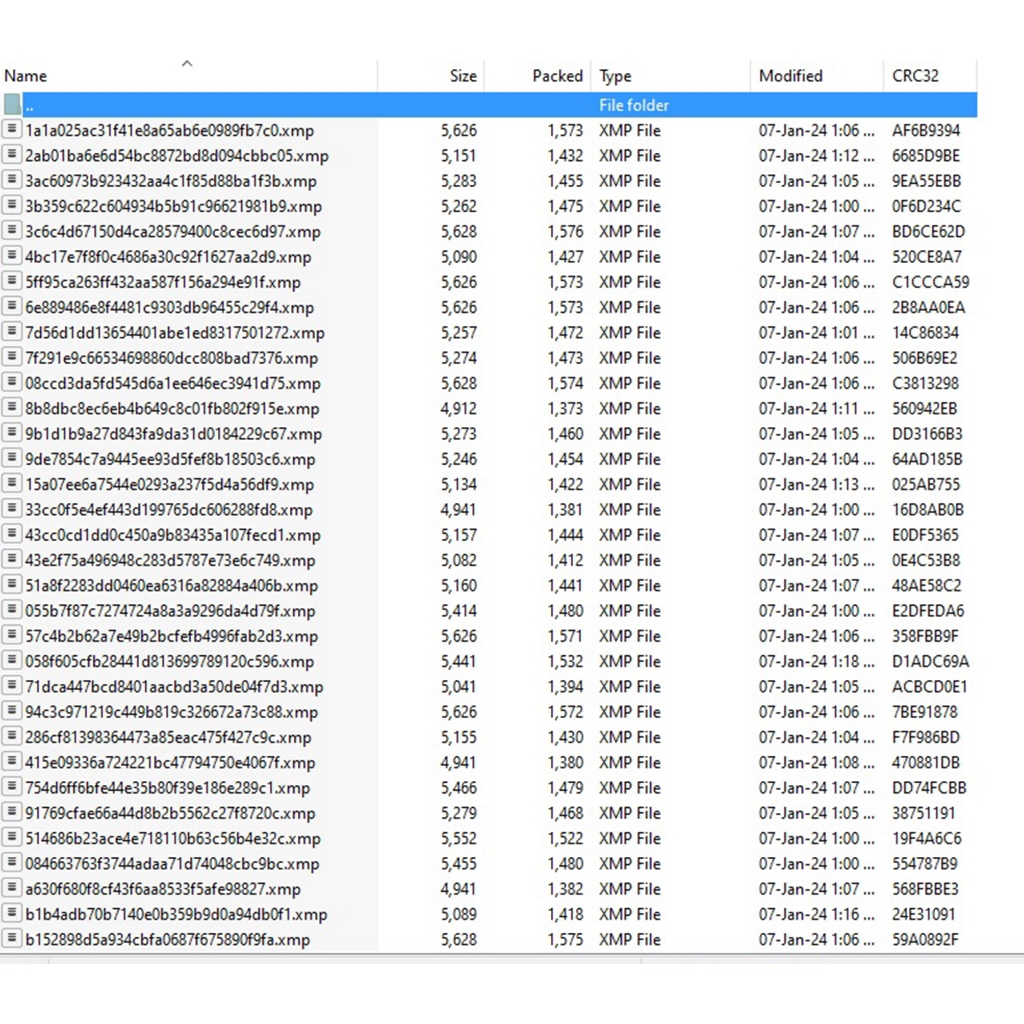Viewport: 1024px width, 1024px height.
Task: Sort the list by the Name column header
Action: tap(26, 76)
